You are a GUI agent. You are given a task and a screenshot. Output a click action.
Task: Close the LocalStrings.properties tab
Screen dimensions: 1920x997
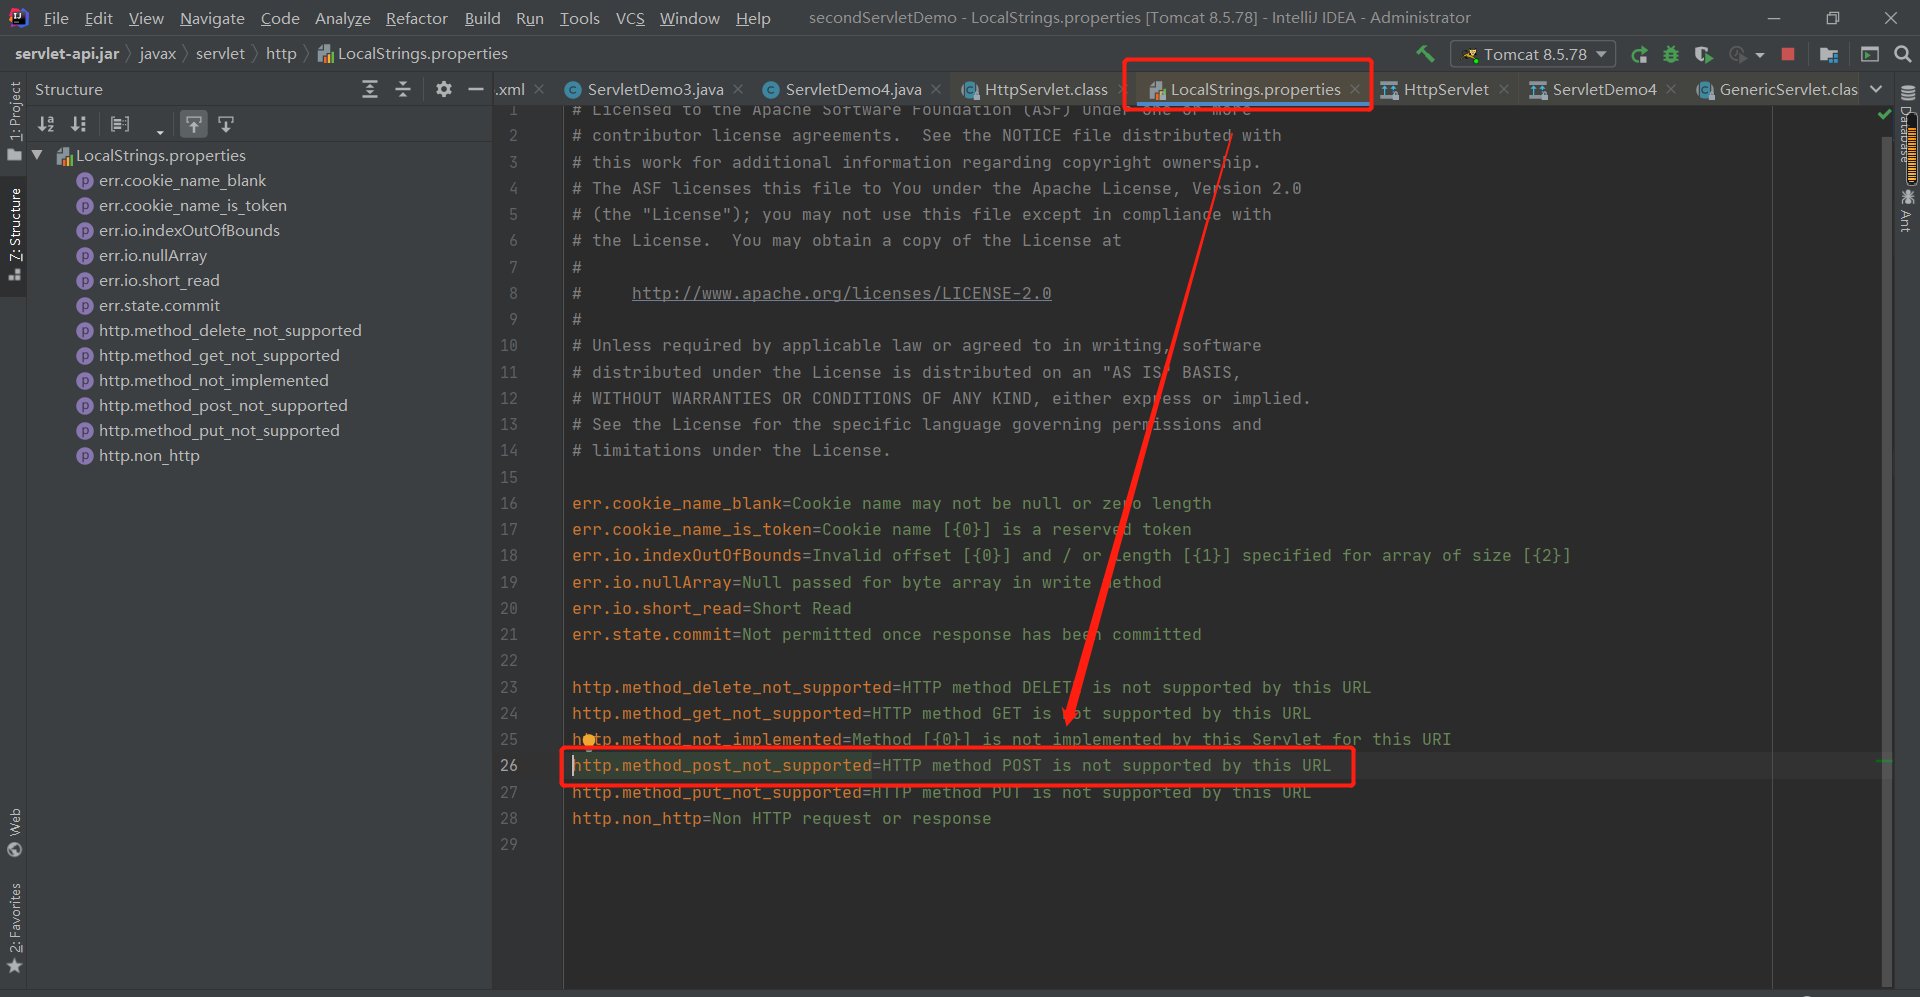click(x=1355, y=89)
